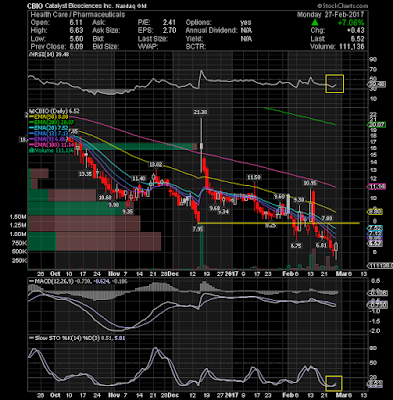Click the pink EMA 11.14 legend entry
Image resolution: width=393 pixels, height=400 pixels.
(50, 145)
